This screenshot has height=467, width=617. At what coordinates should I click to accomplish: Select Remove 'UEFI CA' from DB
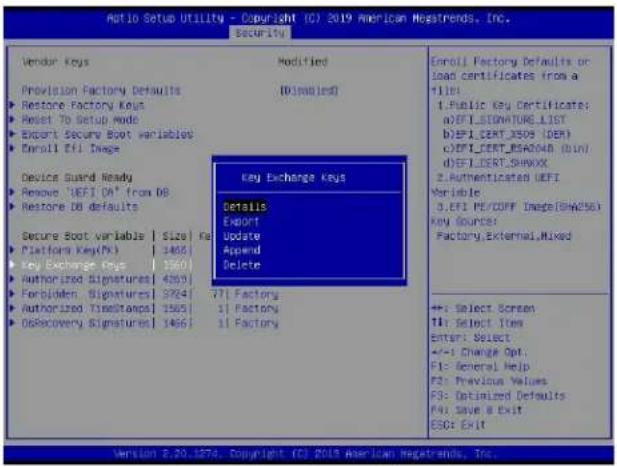(x=95, y=192)
